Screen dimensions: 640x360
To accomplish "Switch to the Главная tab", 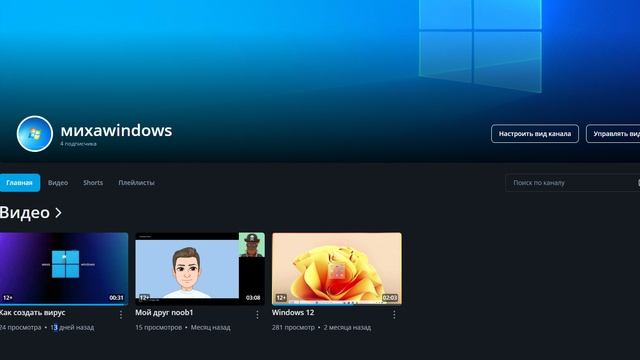I will pos(20,183).
